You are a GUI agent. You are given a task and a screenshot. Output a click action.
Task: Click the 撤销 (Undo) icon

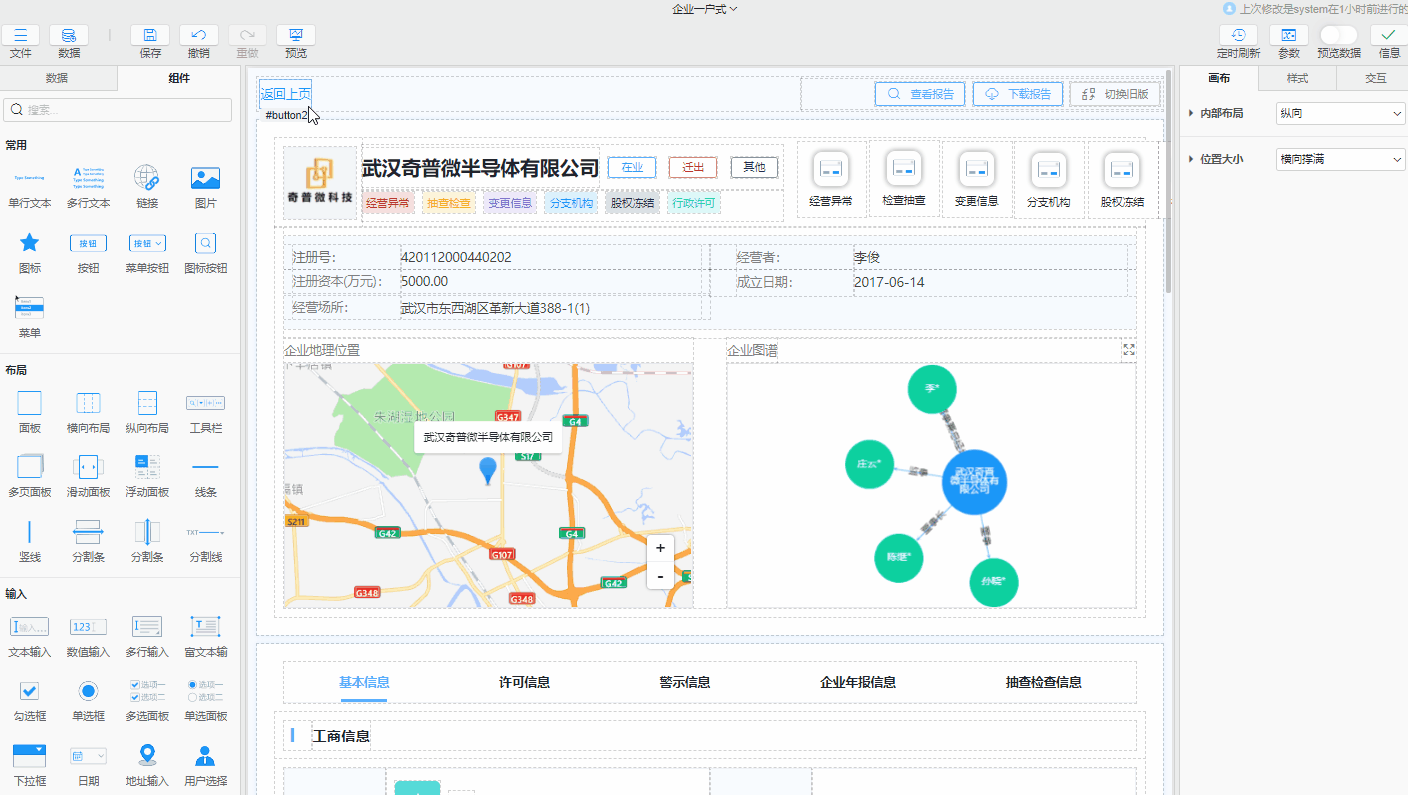point(198,36)
